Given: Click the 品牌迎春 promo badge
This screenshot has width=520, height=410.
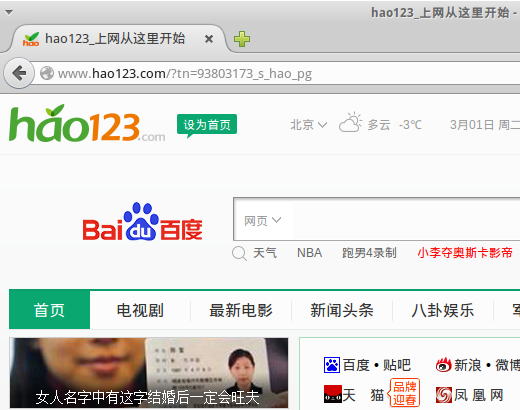Looking at the screenshot, I should coord(404,393).
